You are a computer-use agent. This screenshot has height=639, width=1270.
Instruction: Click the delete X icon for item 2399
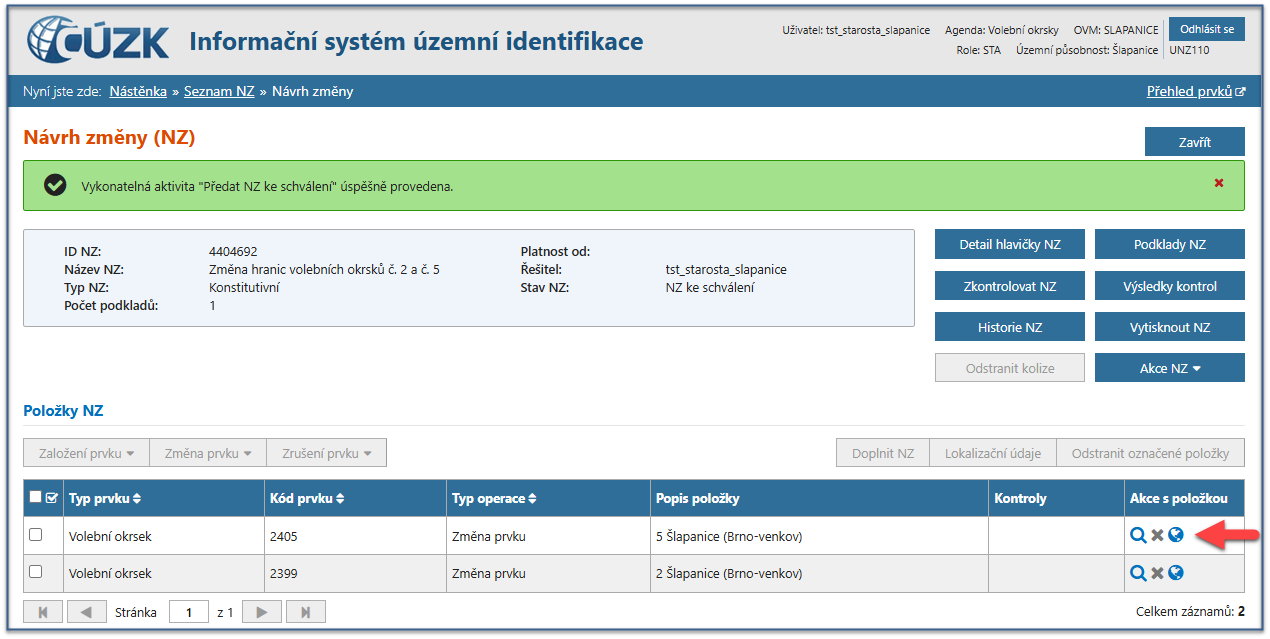coord(1157,573)
